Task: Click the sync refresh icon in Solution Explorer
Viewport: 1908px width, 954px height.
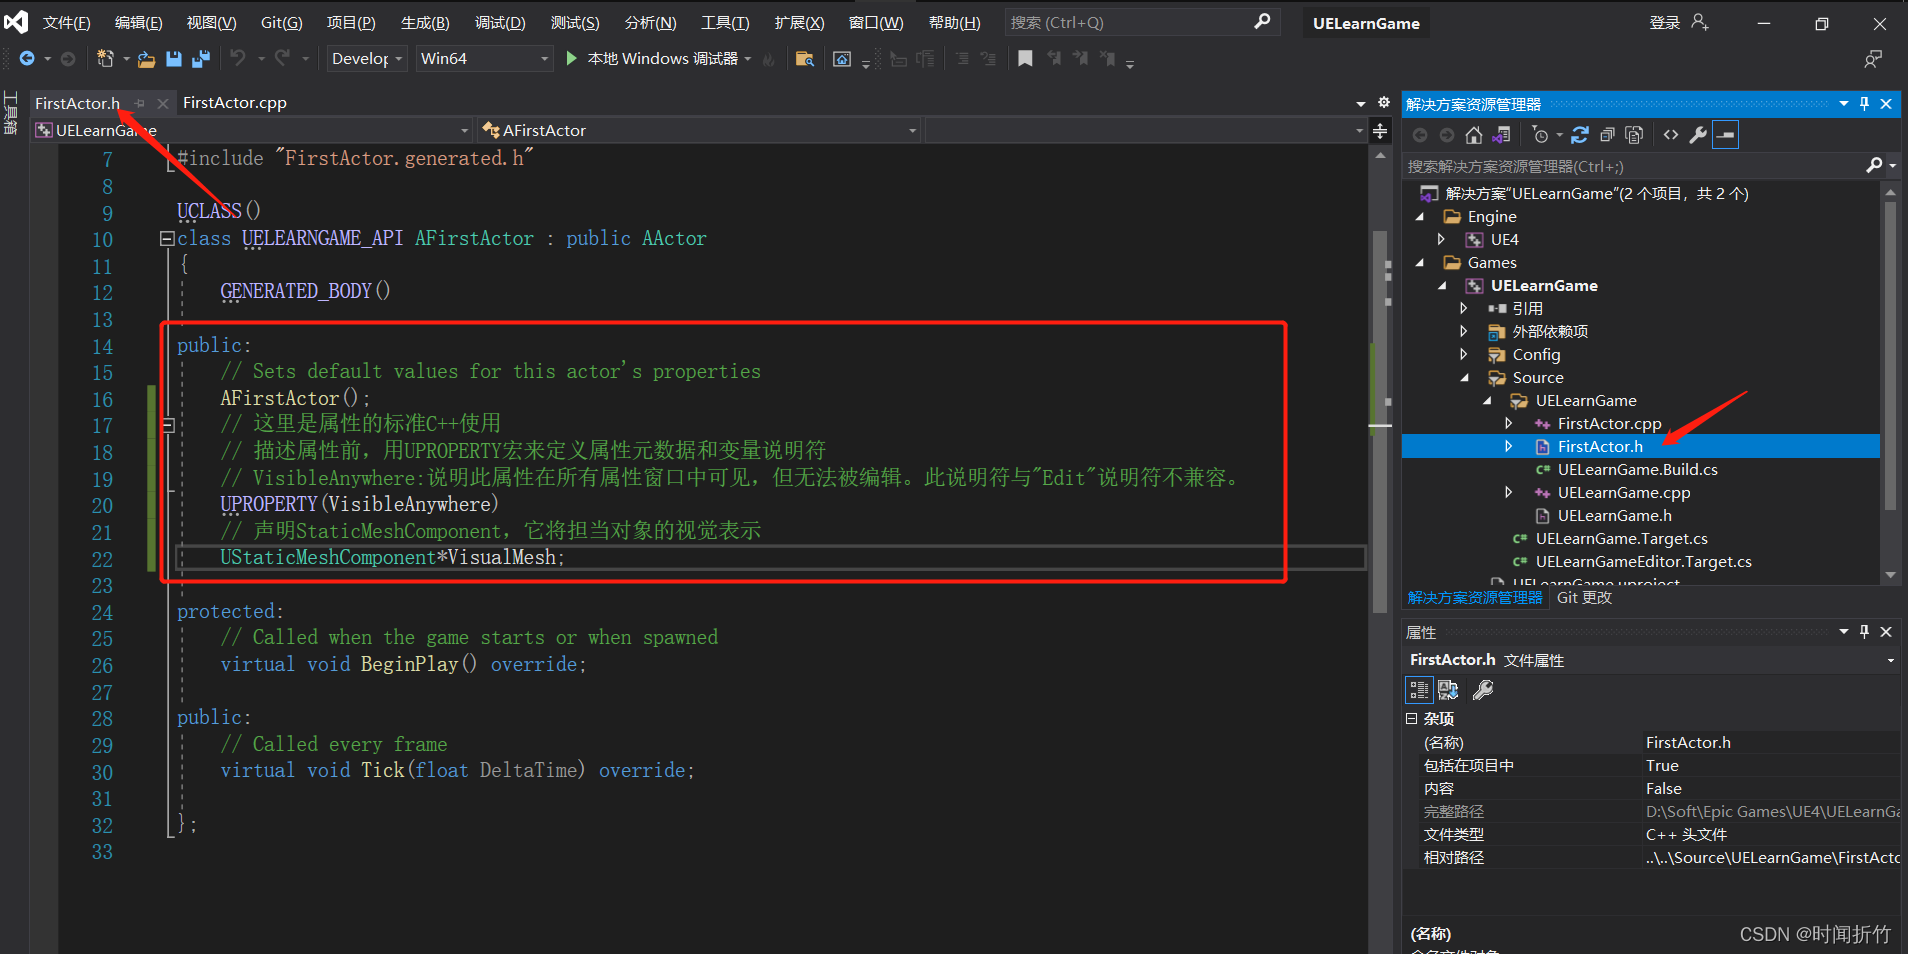Action: pos(1580,135)
